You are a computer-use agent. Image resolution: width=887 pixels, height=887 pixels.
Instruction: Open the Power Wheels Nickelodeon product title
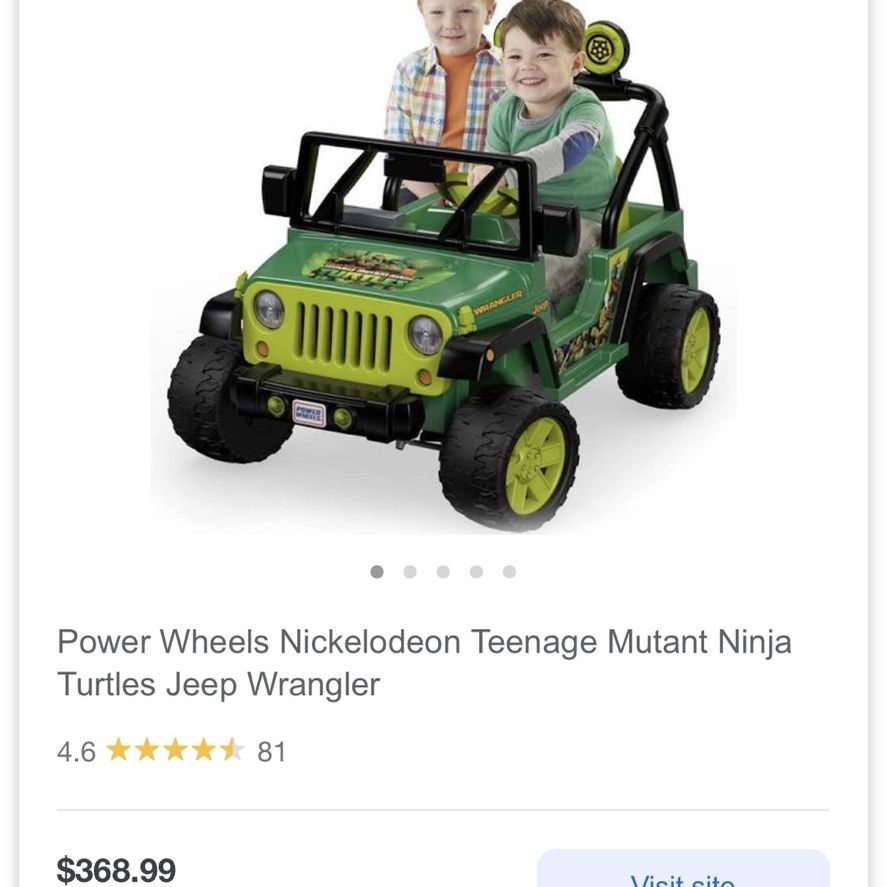424,663
